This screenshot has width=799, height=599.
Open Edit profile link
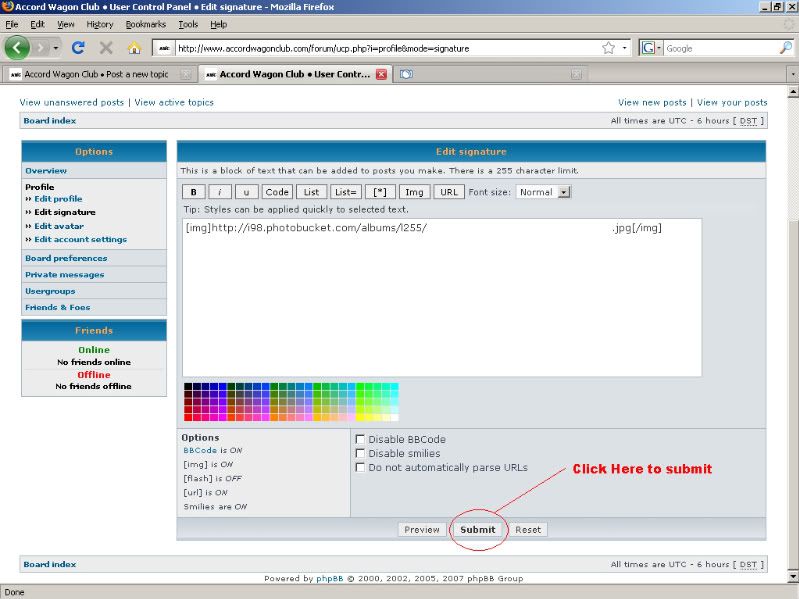[58, 199]
